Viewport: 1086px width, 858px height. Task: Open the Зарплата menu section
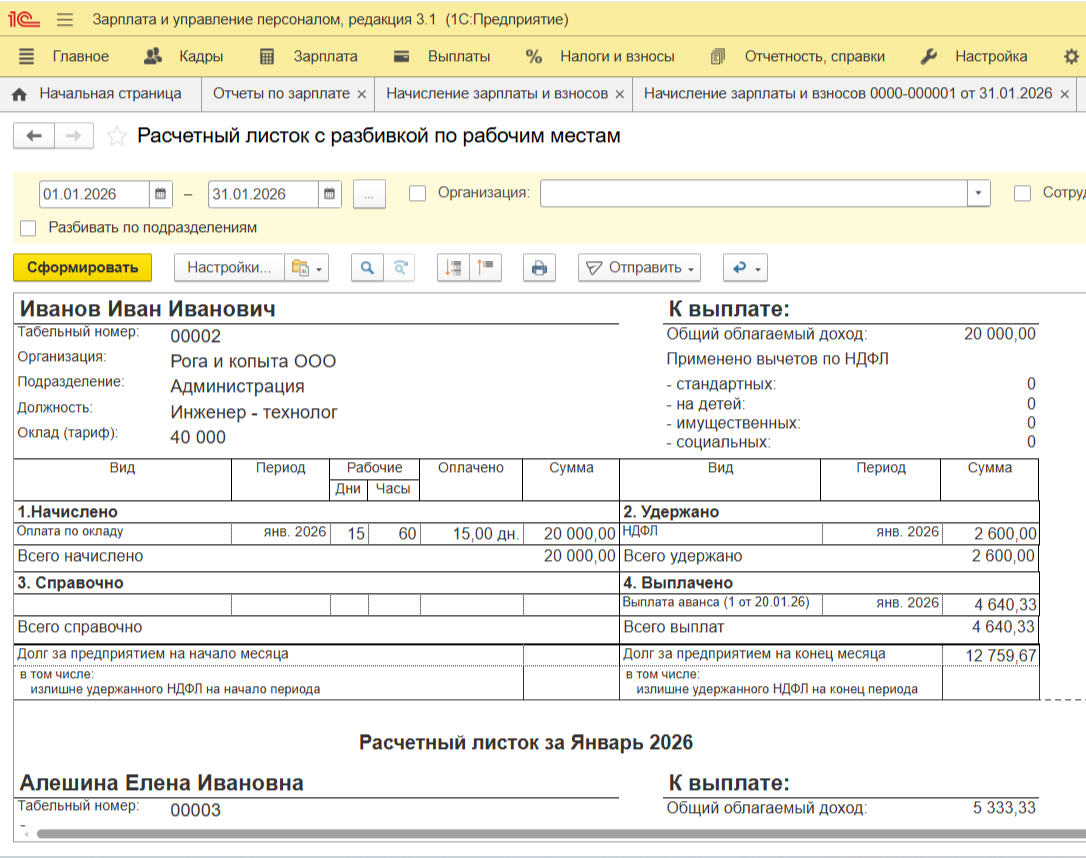pos(308,56)
